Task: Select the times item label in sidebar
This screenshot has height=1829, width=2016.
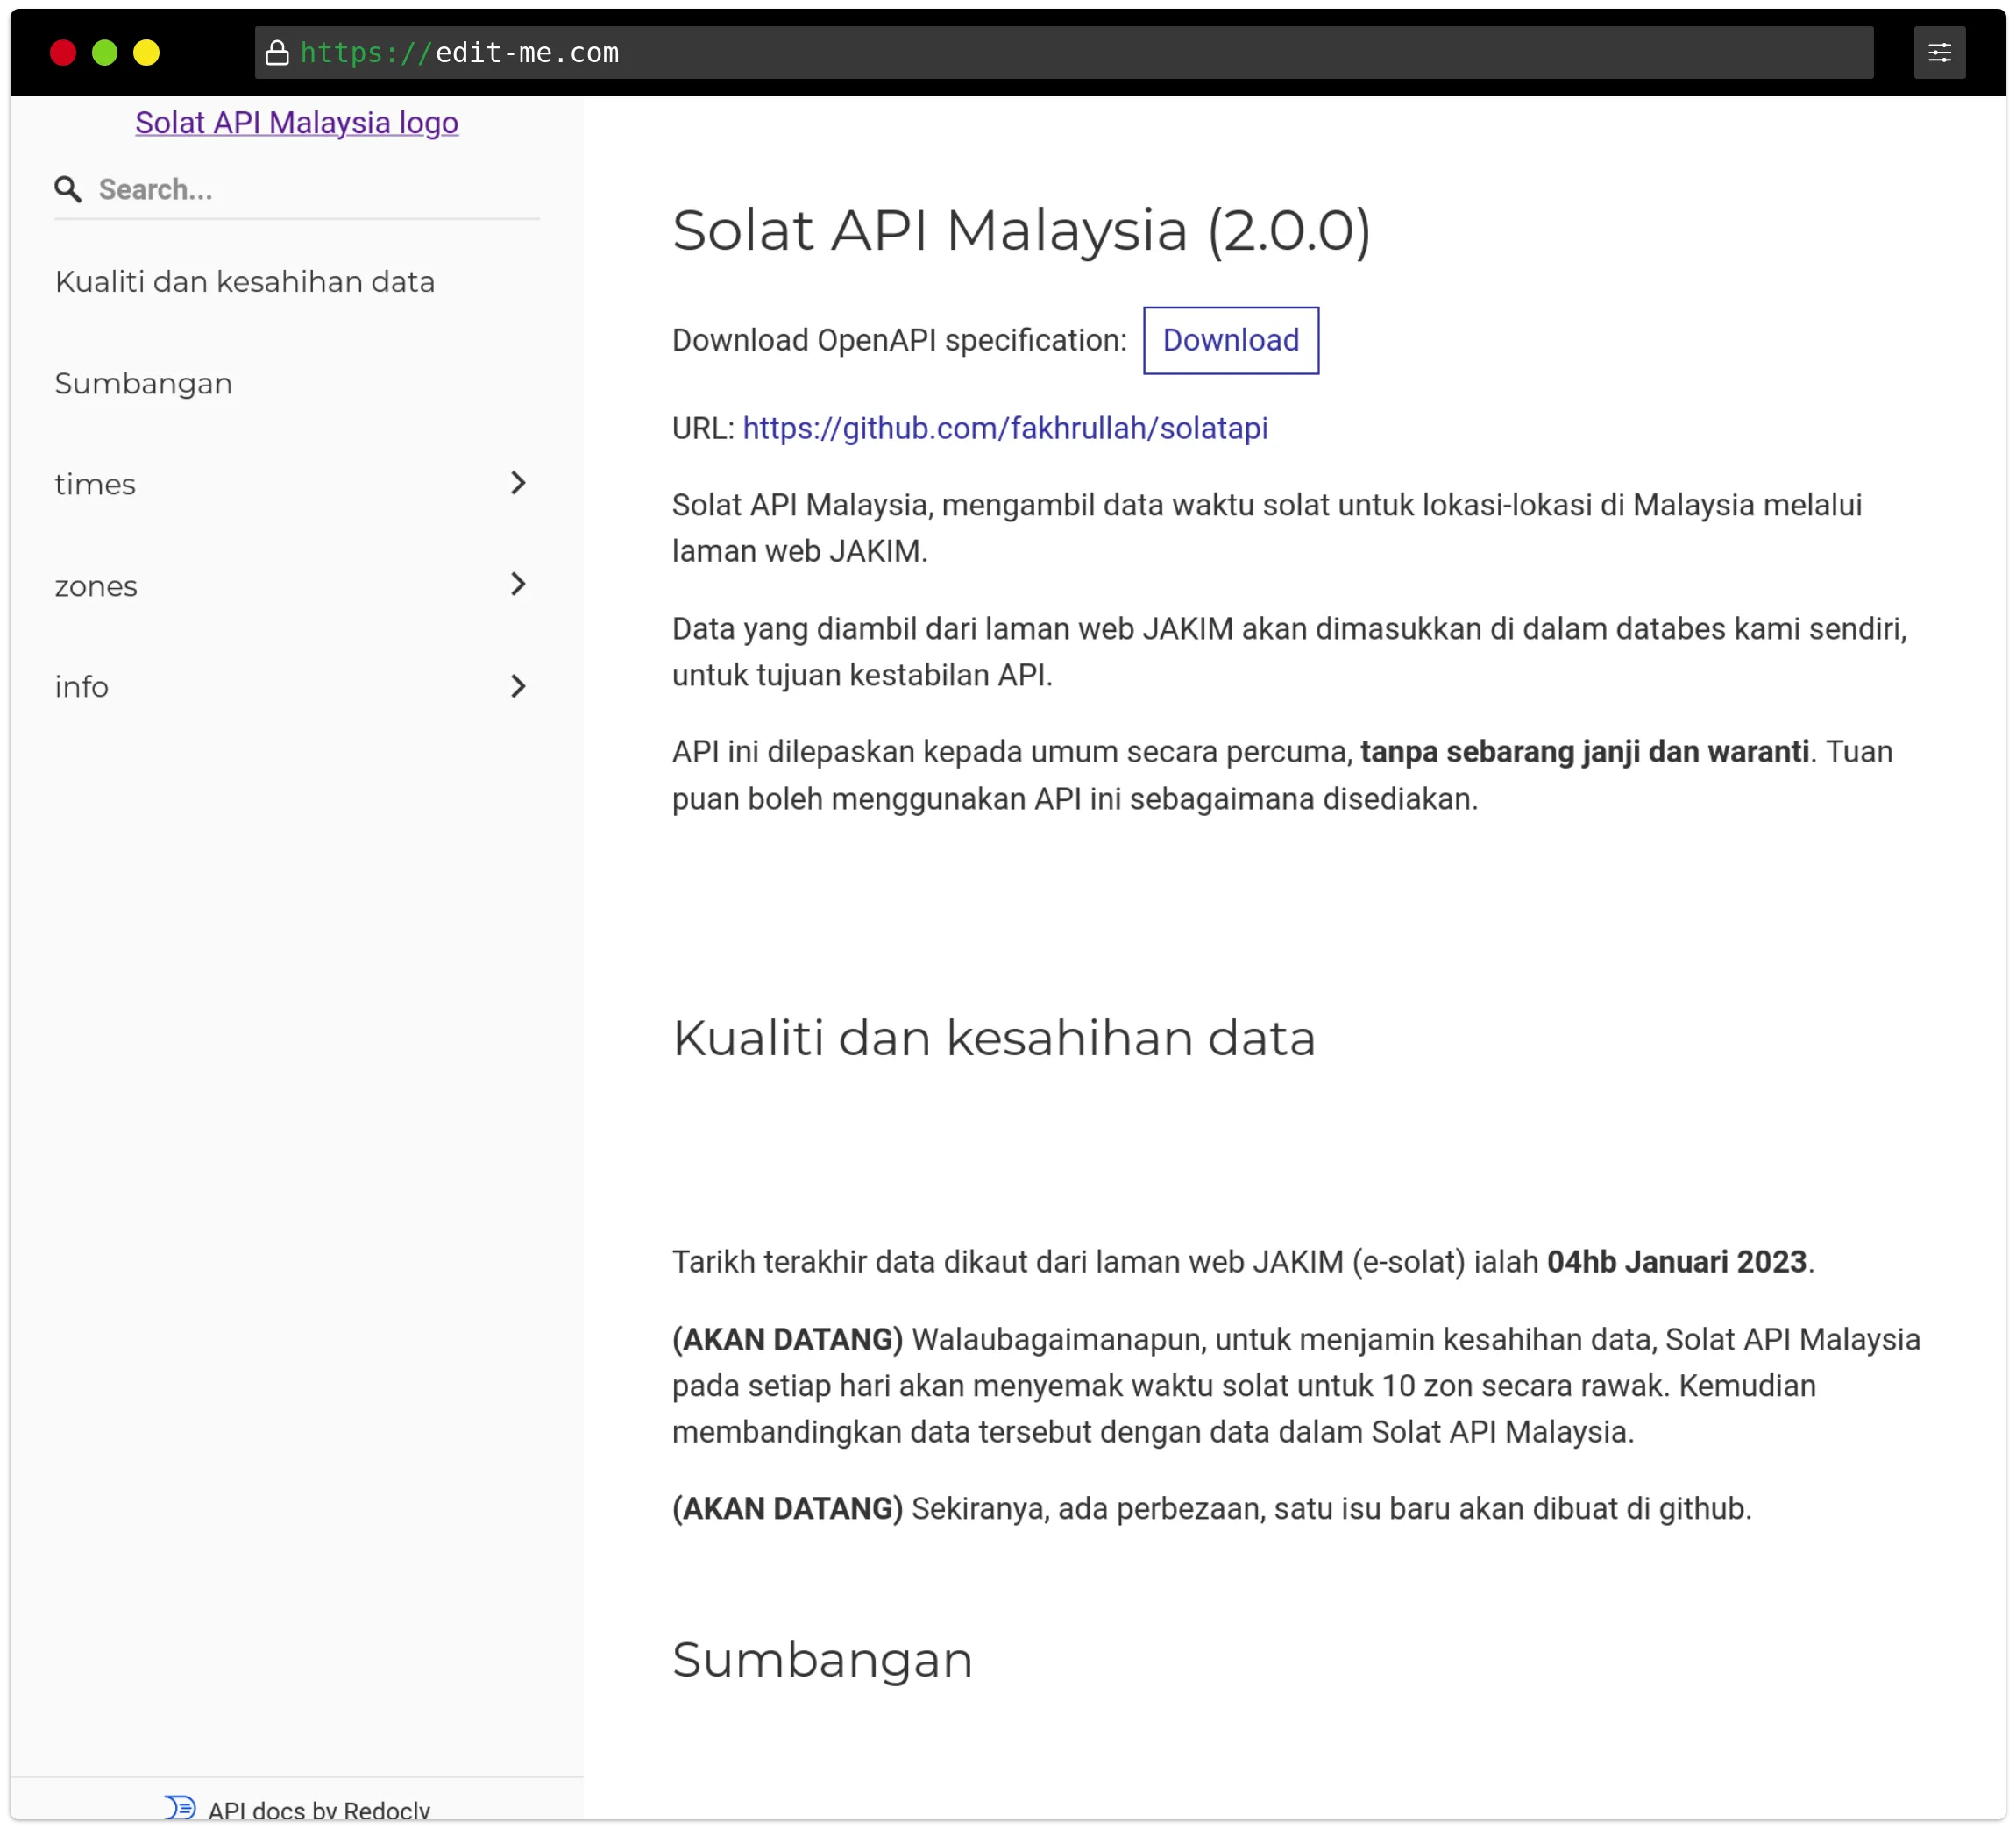Action: click(95, 483)
